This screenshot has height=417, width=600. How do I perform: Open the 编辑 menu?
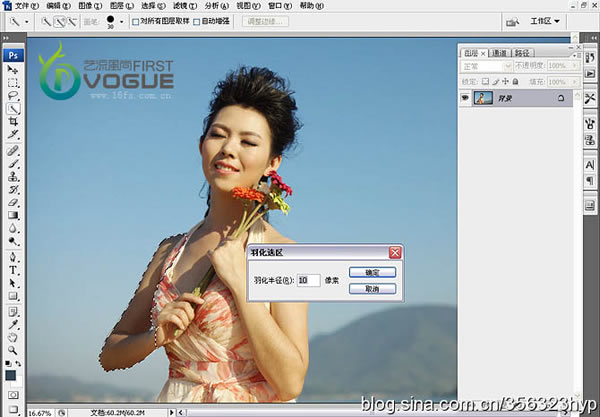pyautogui.click(x=59, y=6)
